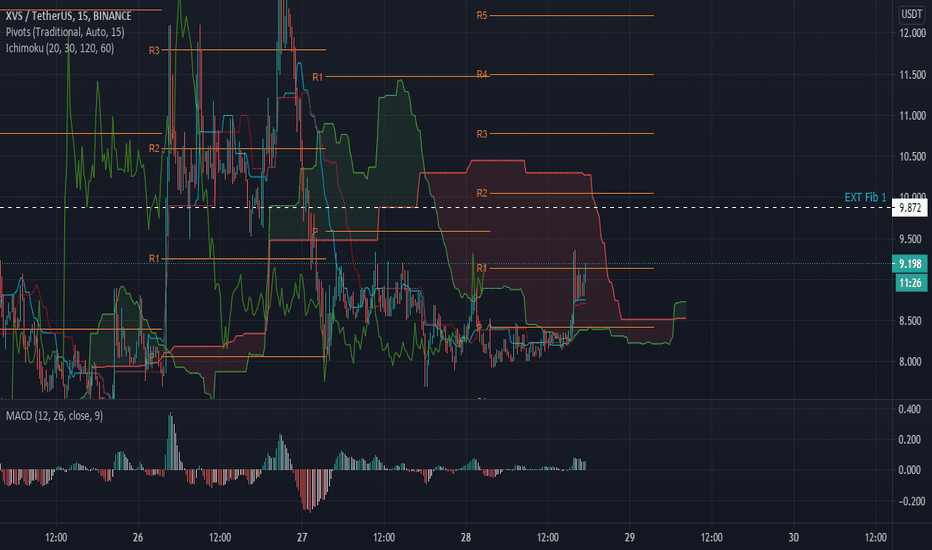Select the Pivots (Traditional, Auto, 15) indicator legend
Screen dimensions: 932x550
tap(65, 32)
